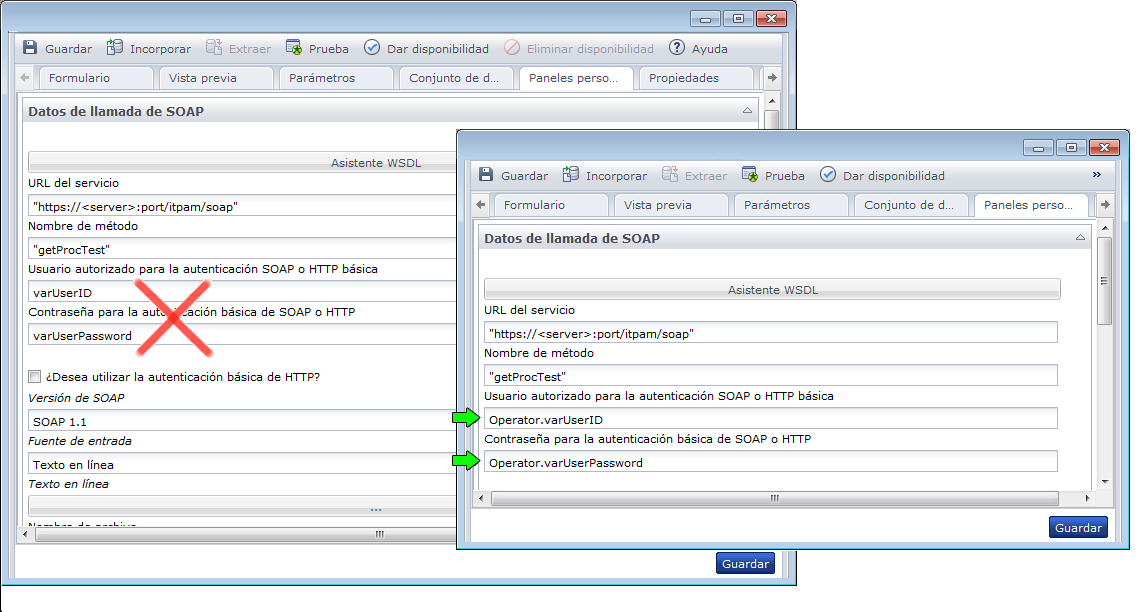The height and width of the screenshot is (612, 1140).
Task: Click Nombre de método field in back window
Action: click(x=242, y=249)
